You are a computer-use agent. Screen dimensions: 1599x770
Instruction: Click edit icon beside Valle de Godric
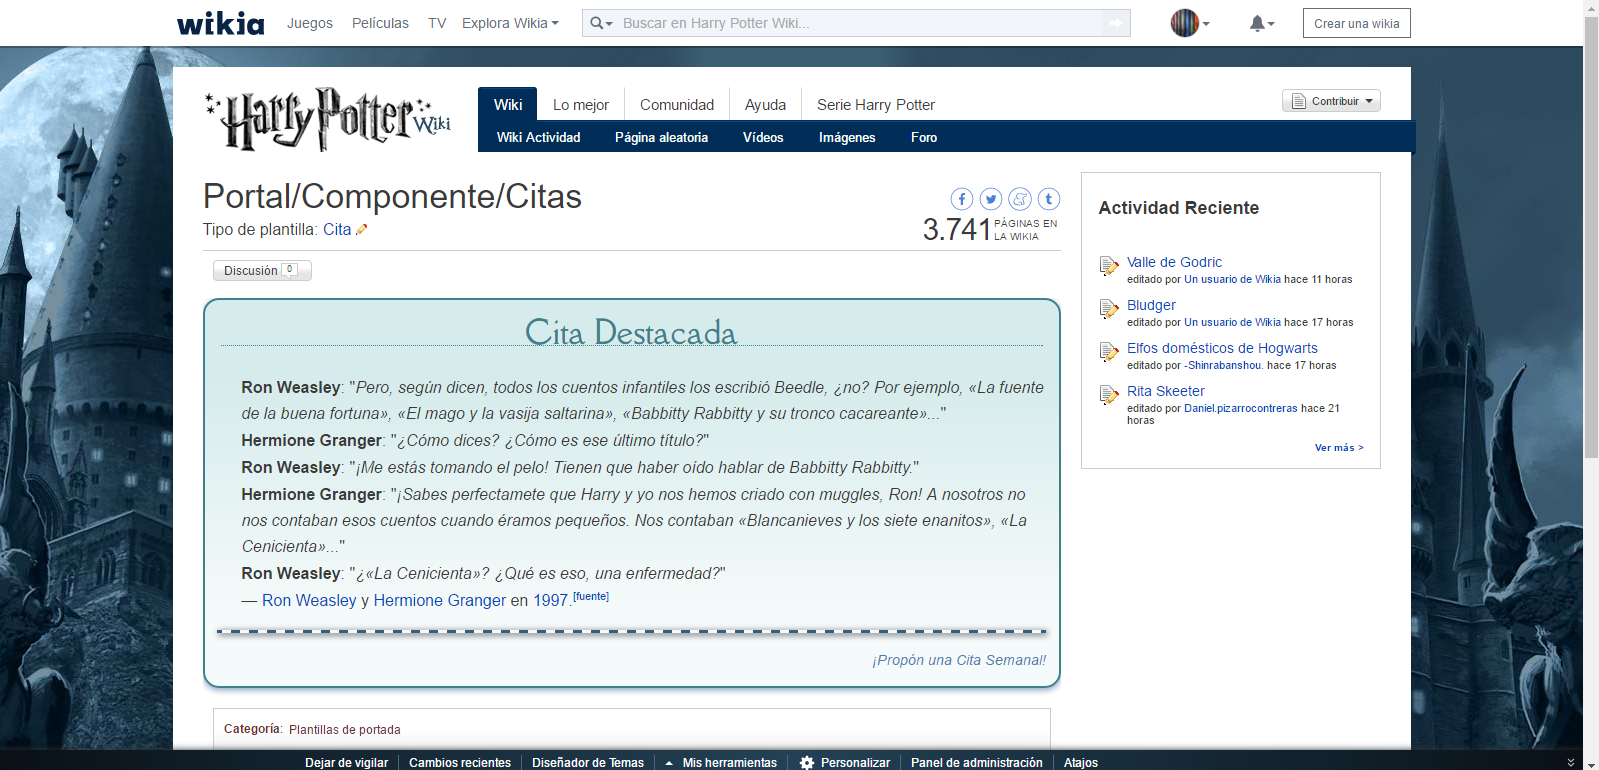coord(1109,266)
